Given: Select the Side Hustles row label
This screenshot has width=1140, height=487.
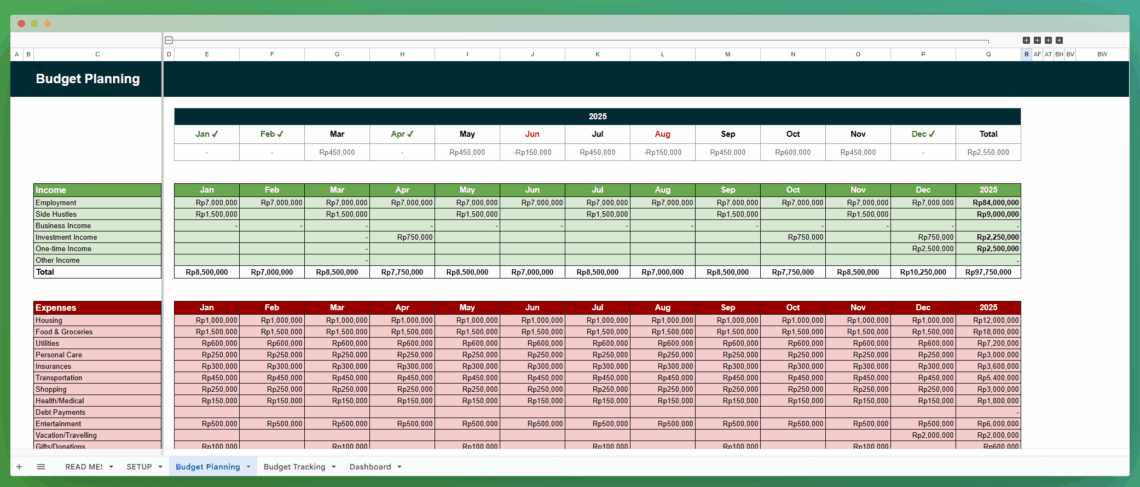Looking at the screenshot, I should tap(97, 214).
